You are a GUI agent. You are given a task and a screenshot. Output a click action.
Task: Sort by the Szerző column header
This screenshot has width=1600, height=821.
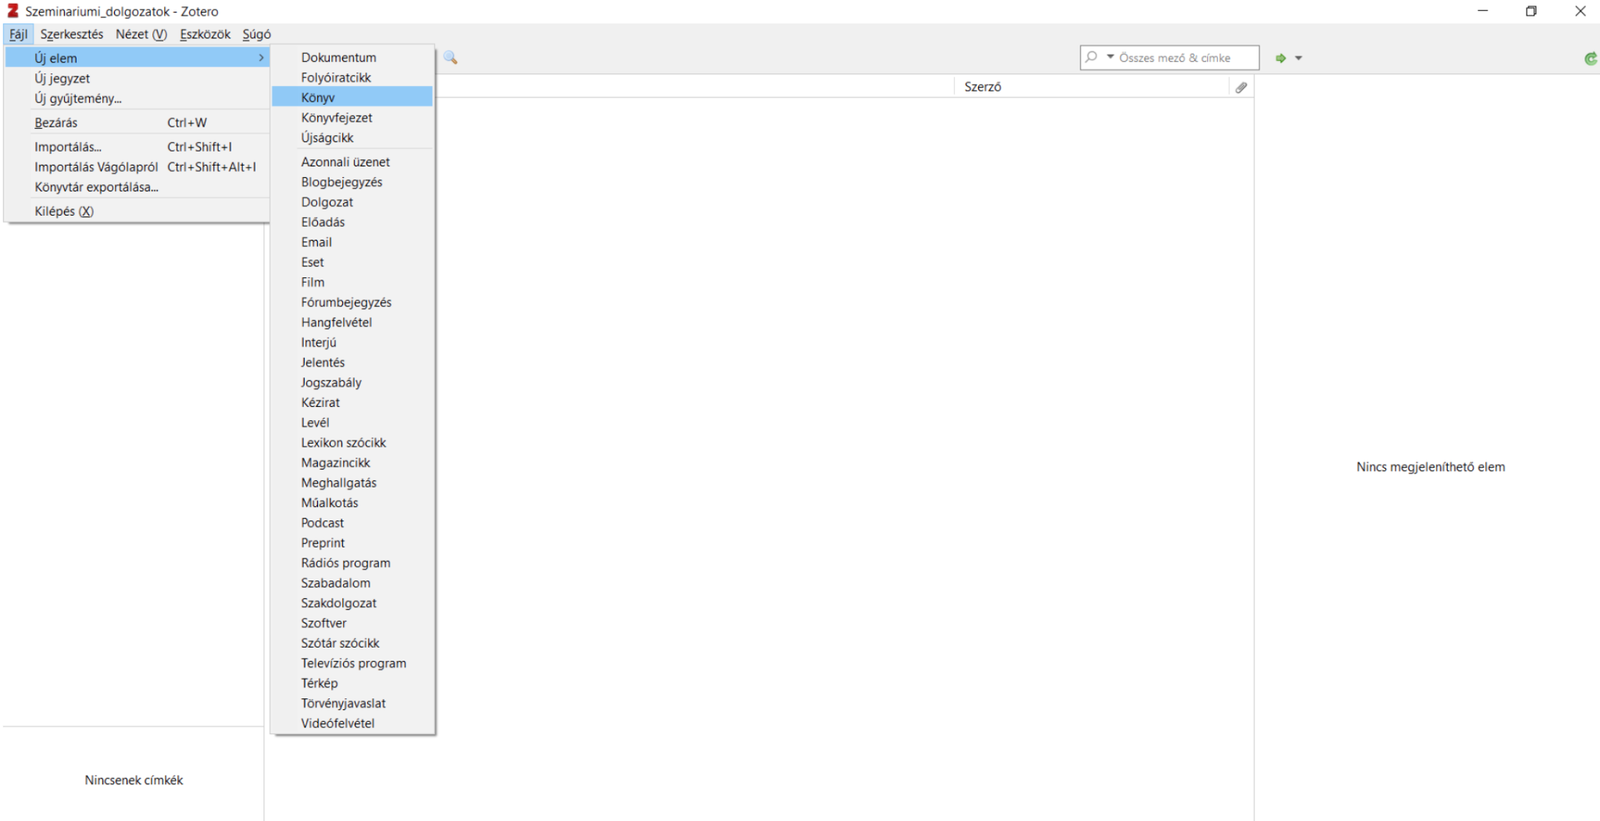click(1092, 87)
